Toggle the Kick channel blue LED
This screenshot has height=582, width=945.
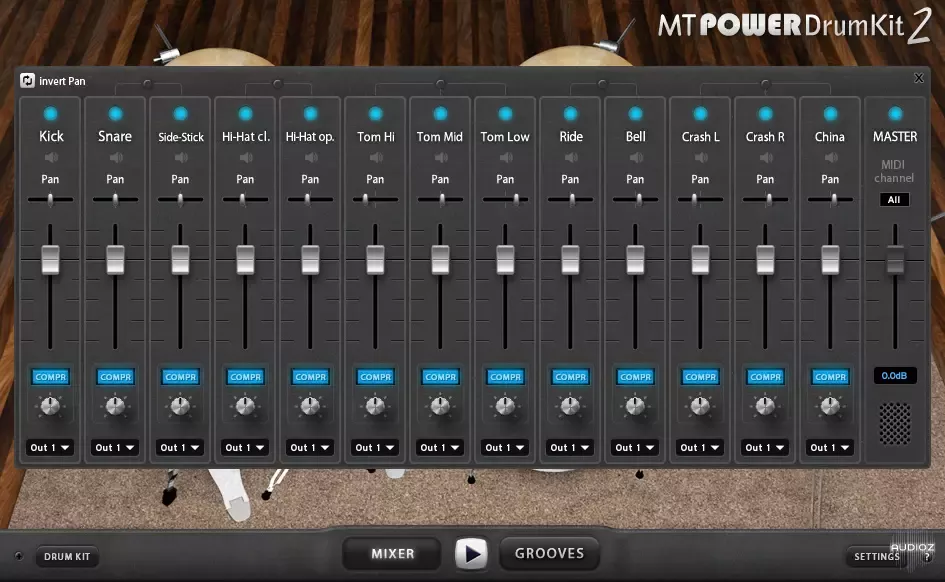pos(51,113)
